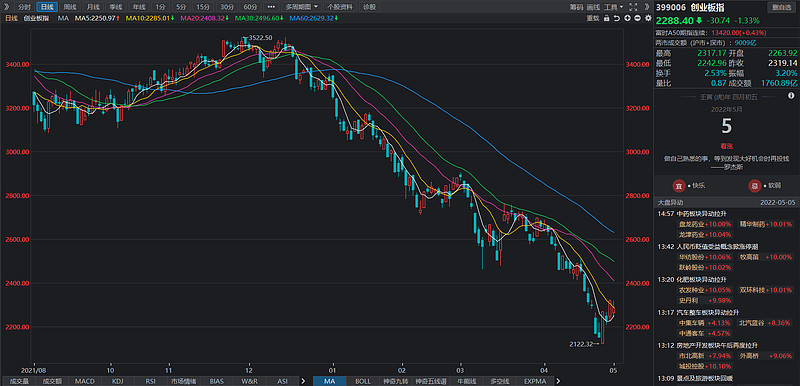The height and width of the screenshot is (386, 800).
Task: Select 神奇五线谱 overlay indicator
Action: [431, 381]
